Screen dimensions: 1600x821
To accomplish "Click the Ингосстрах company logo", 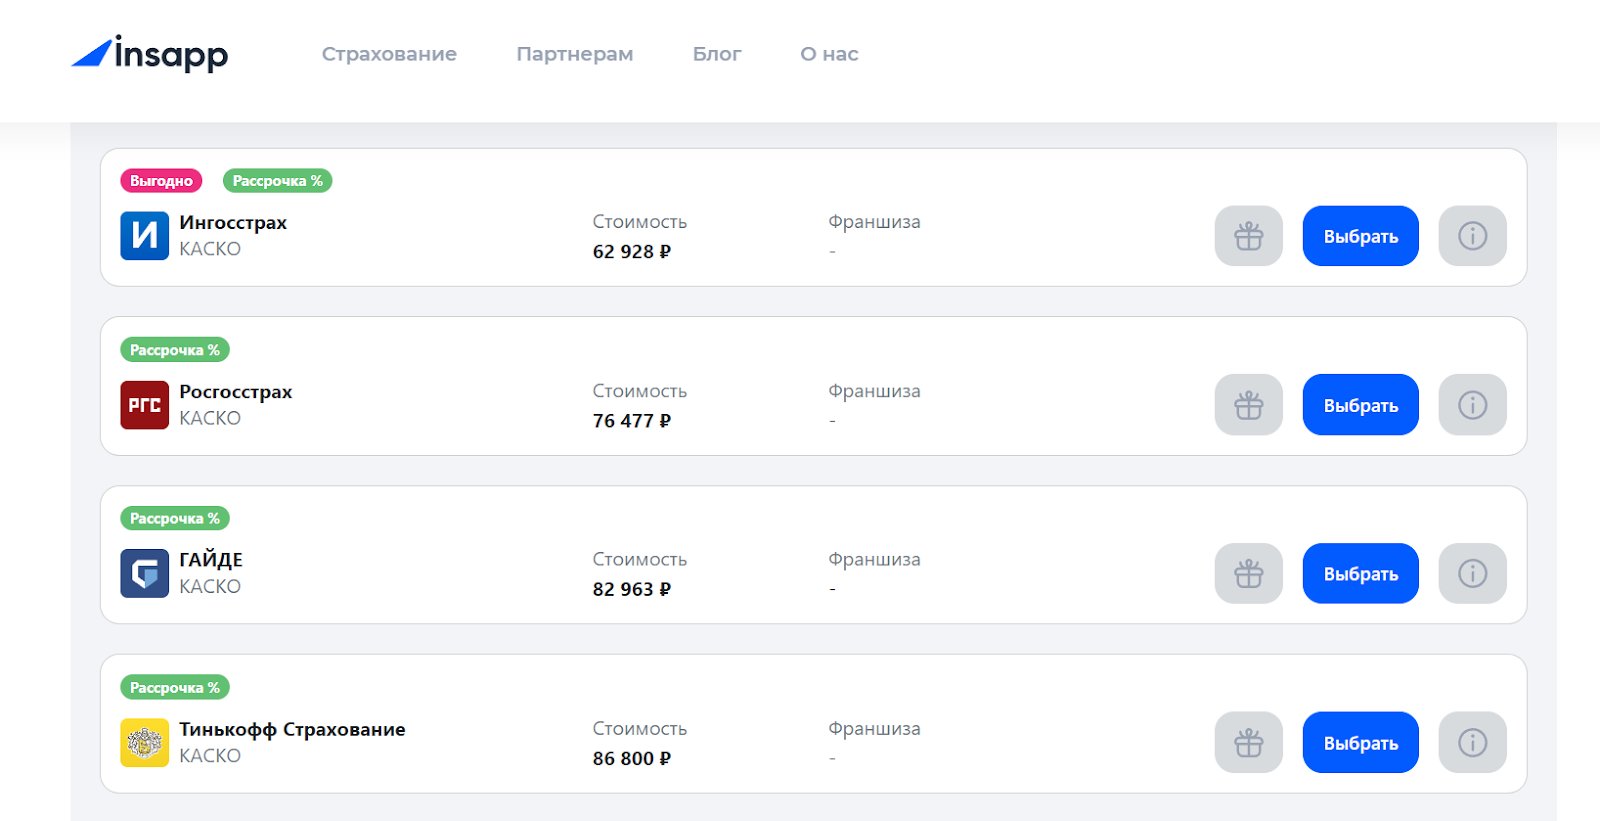I will pos(145,236).
